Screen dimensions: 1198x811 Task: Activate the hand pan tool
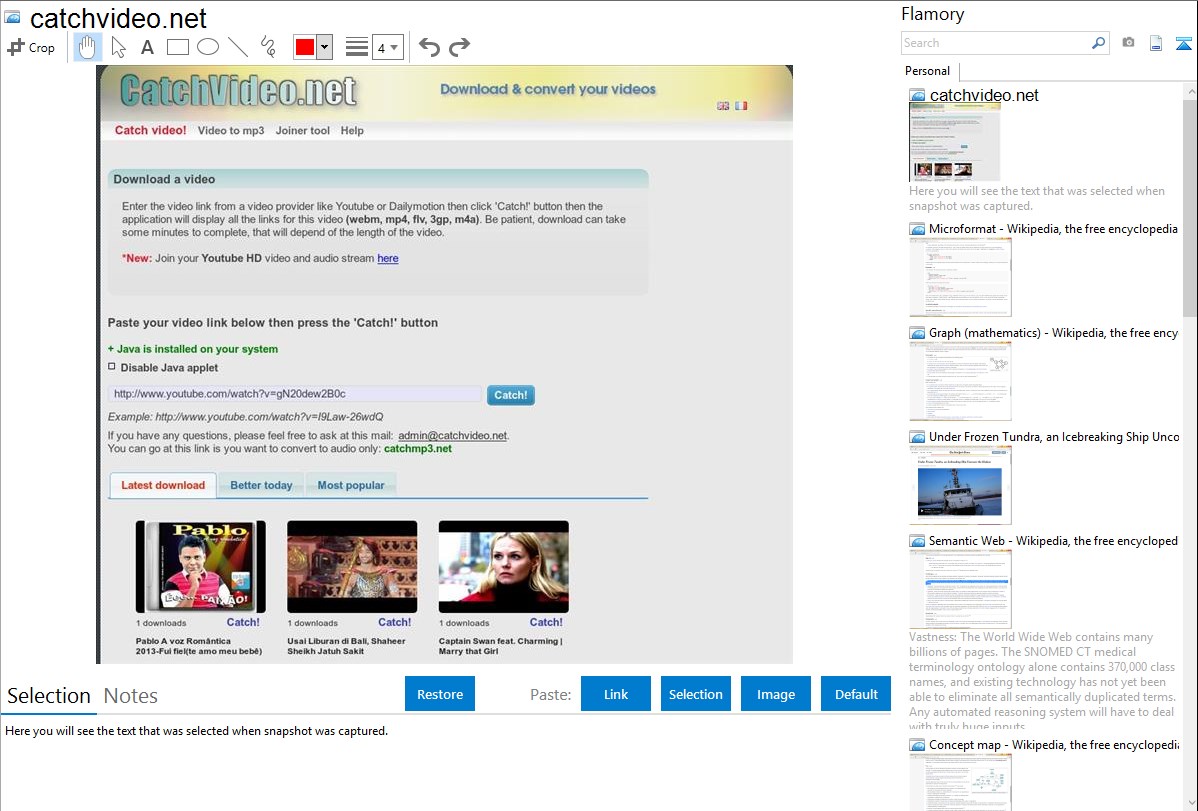pyautogui.click(x=87, y=47)
